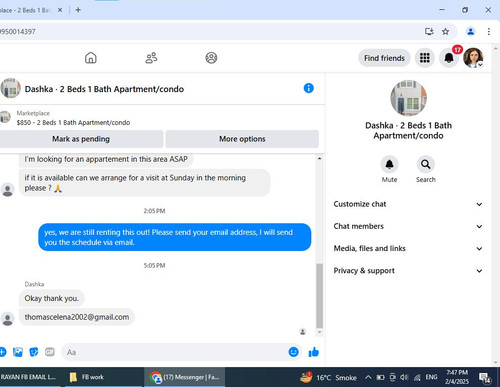Mute this conversation with the bell icon

[x=389, y=164]
